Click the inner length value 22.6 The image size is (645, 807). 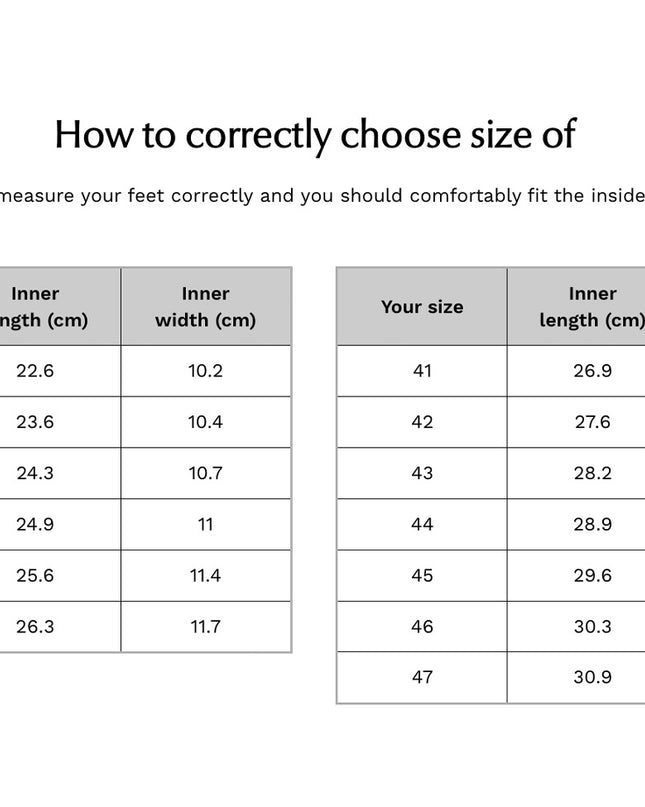(x=35, y=371)
